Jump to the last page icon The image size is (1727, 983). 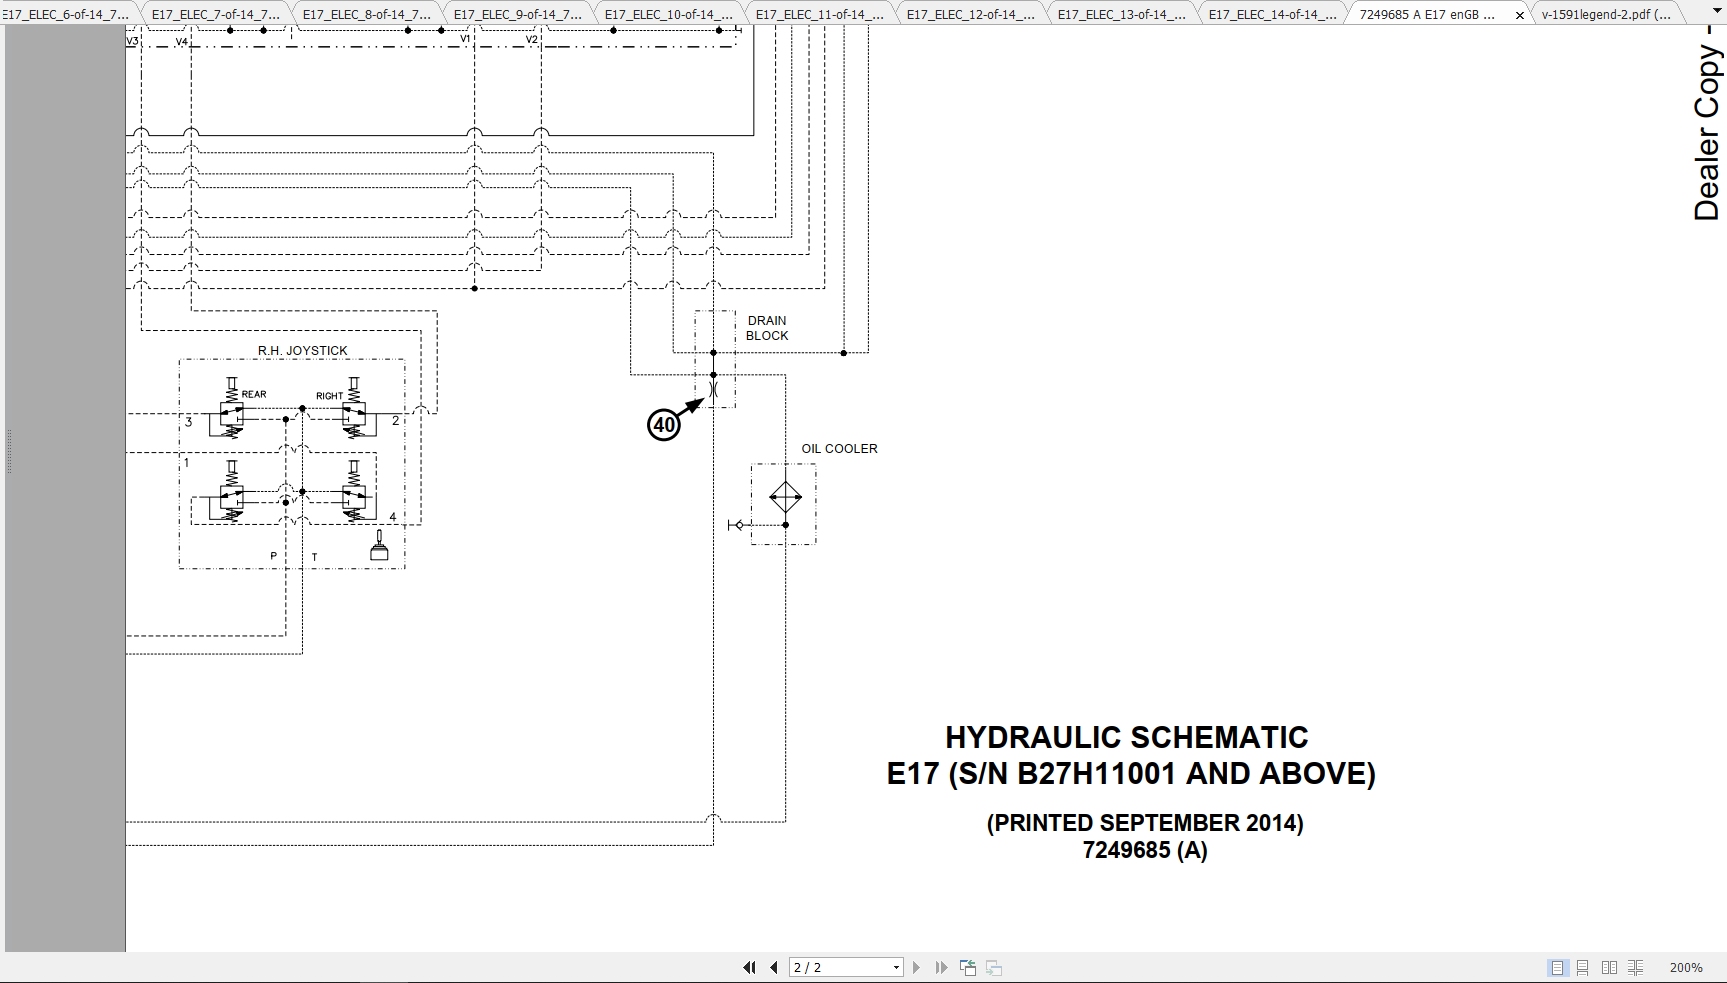click(940, 967)
